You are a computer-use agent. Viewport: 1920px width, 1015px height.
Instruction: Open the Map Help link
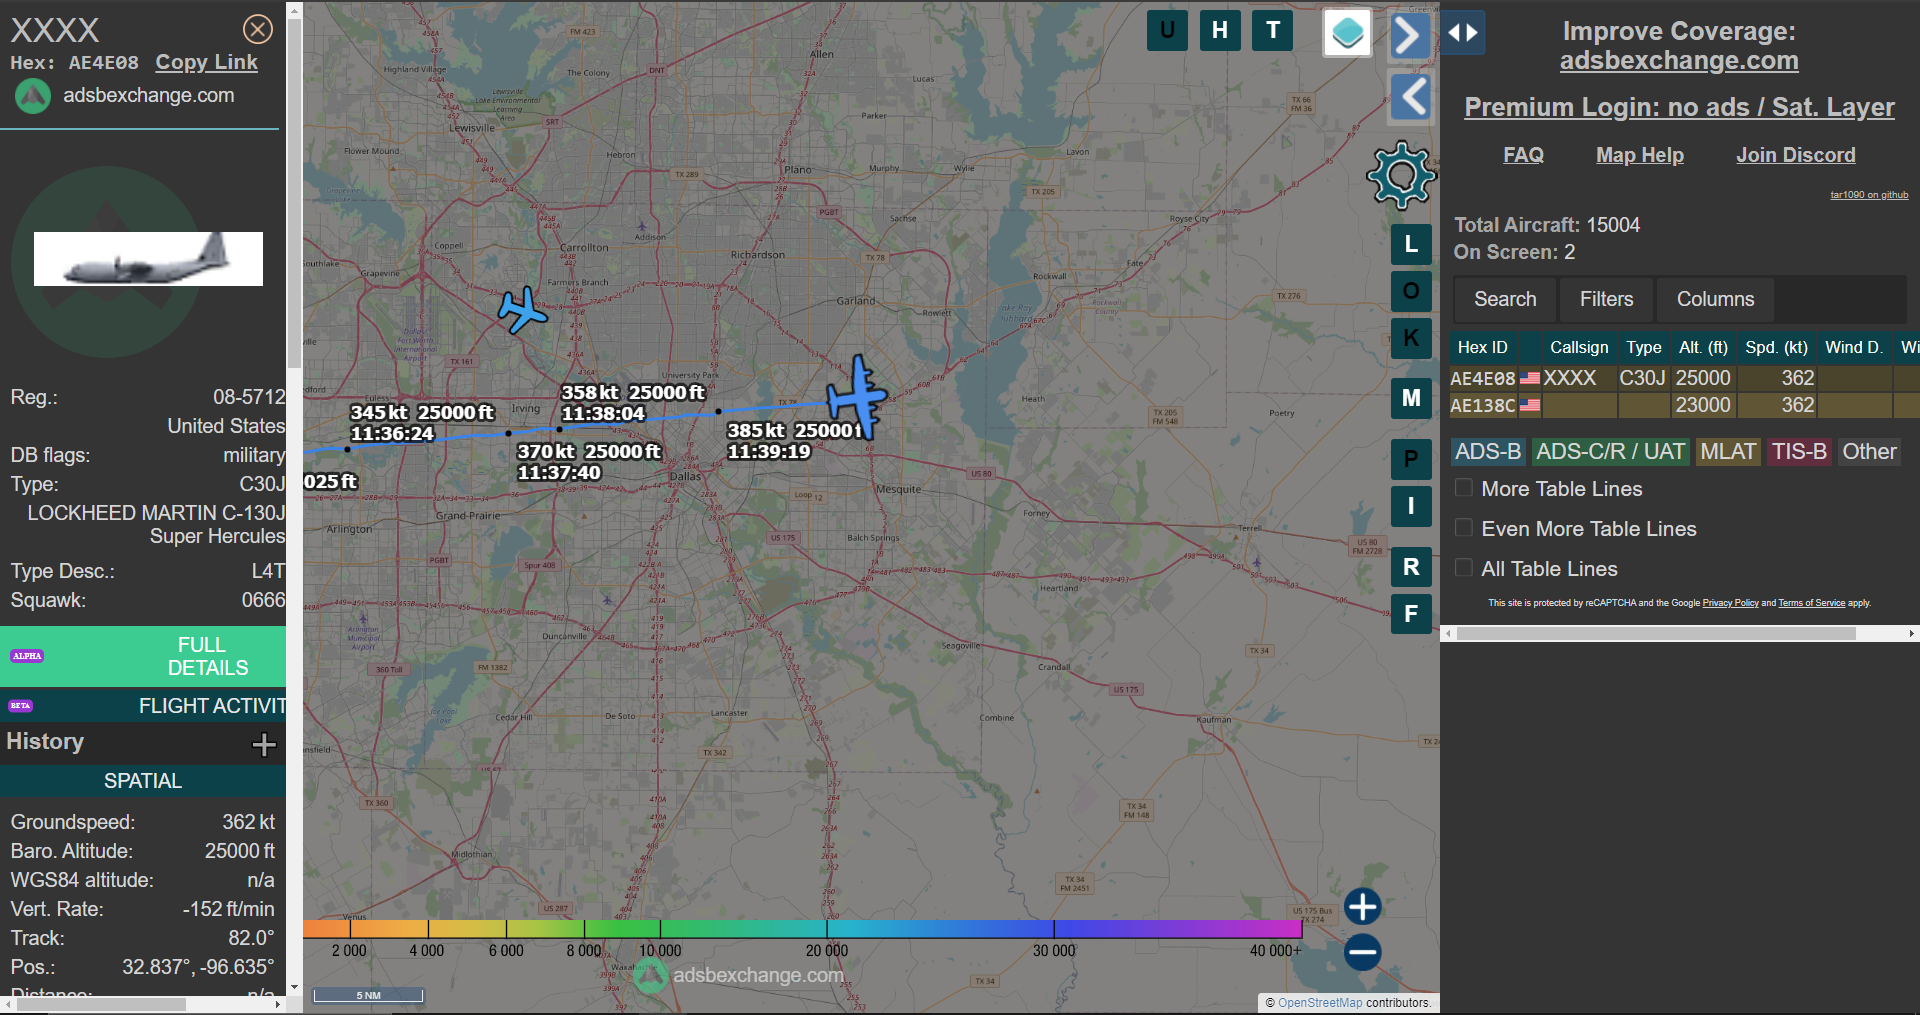pos(1640,155)
